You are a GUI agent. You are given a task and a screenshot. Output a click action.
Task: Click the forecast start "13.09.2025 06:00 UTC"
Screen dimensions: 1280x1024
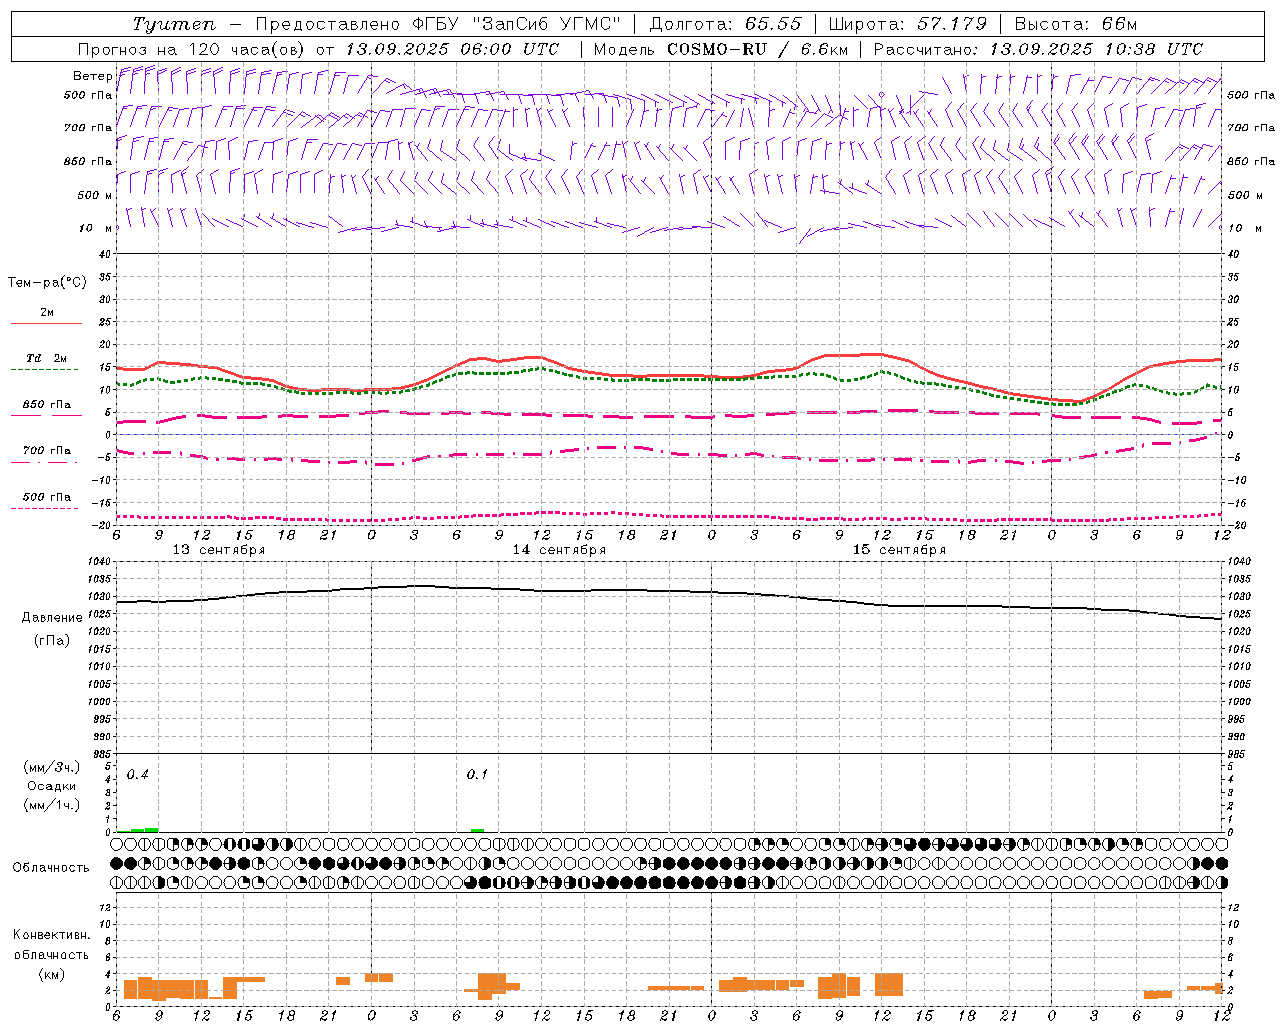pyautogui.click(x=452, y=49)
